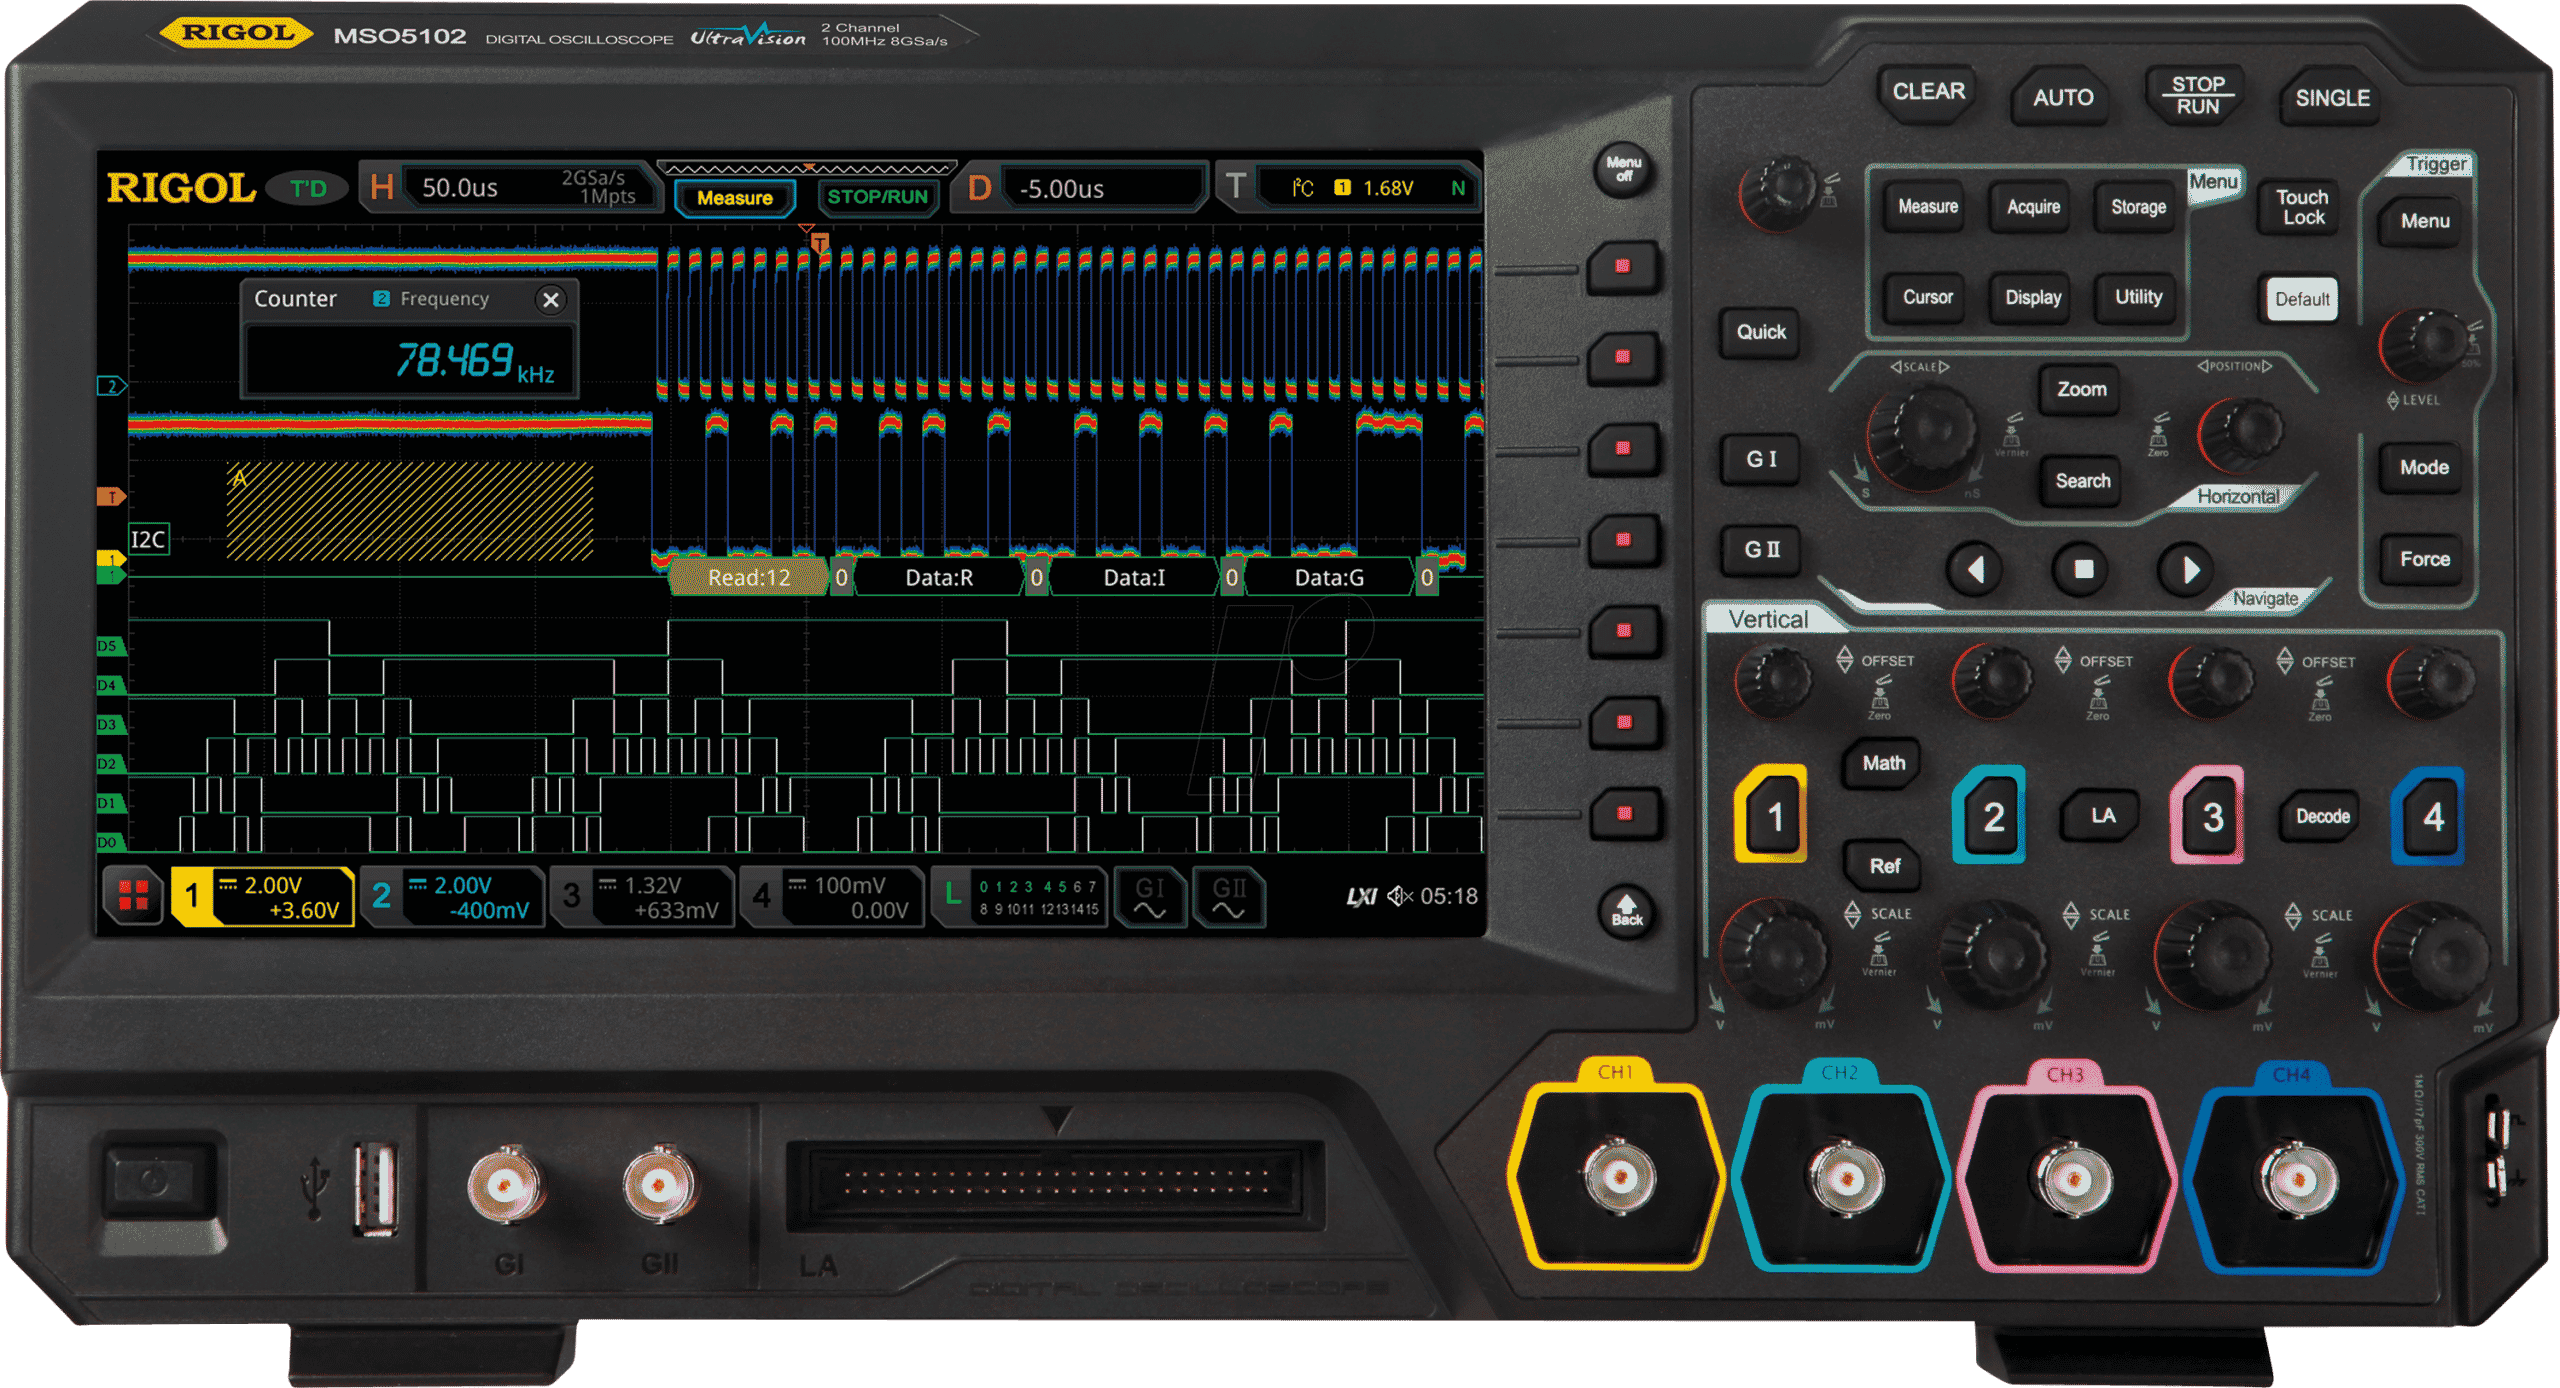Open the on-screen Measure menu
Screen dimensions: 2560x1388
(735, 197)
